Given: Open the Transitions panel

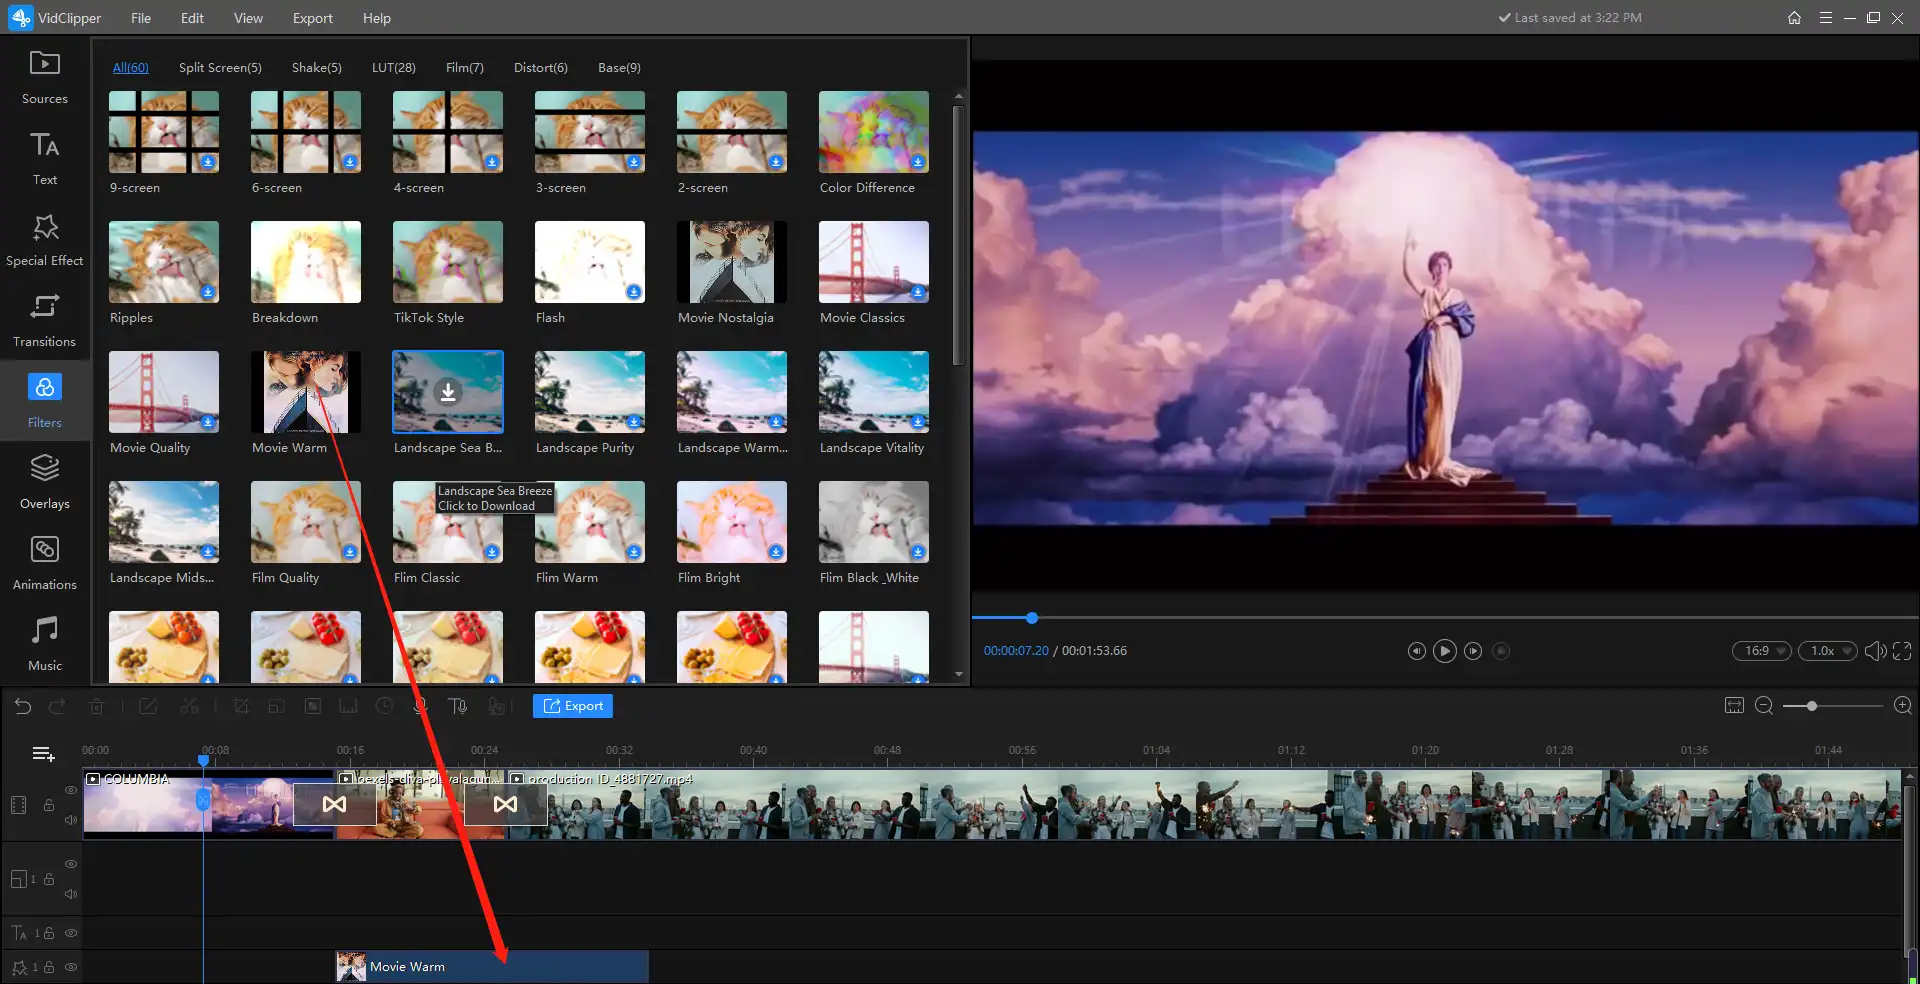Looking at the screenshot, I should pyautogui.click(x=45, y=320).
